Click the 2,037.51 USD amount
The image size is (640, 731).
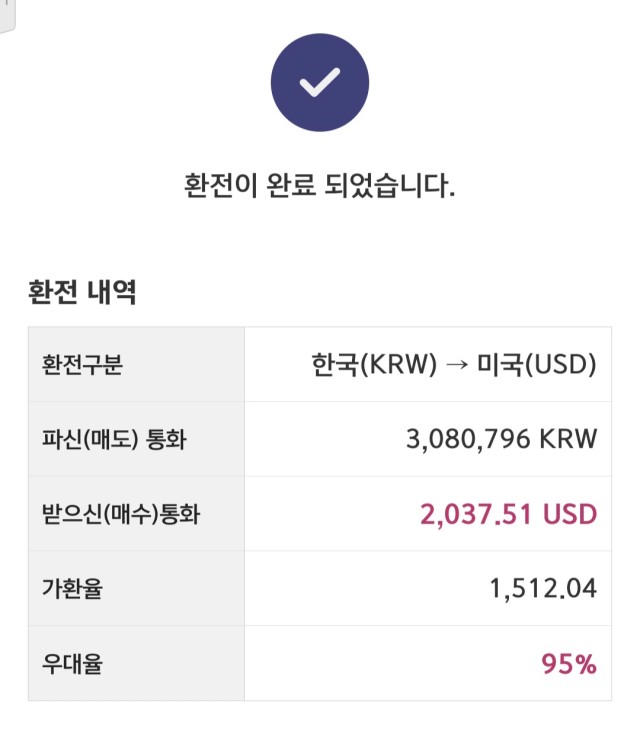(509, 514)
